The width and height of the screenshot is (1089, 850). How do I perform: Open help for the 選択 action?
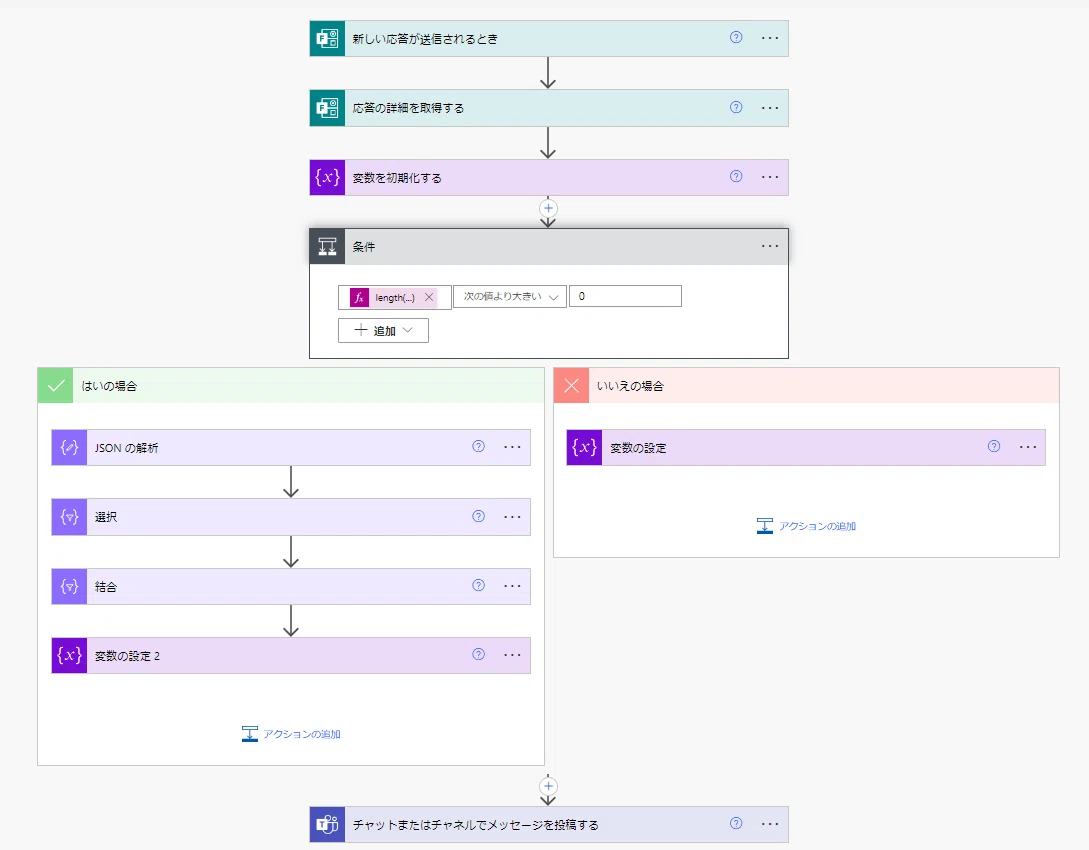[x=479, y=516]
